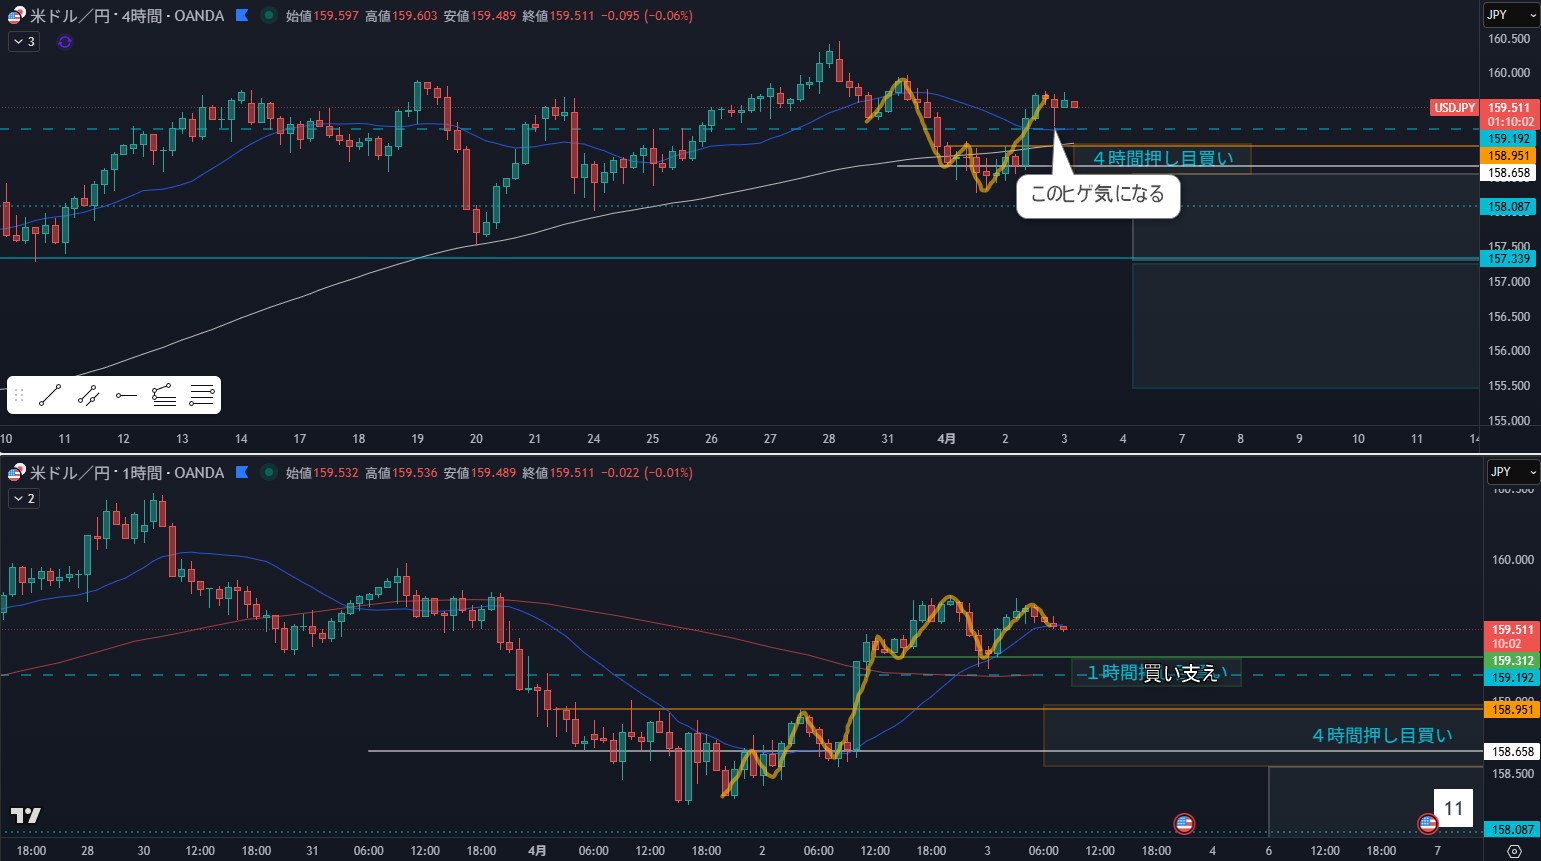Viewport: 1541px width, 861px height.
Task: Open JPY currency dropdown on upper chart
Action: pos(1511,15)
